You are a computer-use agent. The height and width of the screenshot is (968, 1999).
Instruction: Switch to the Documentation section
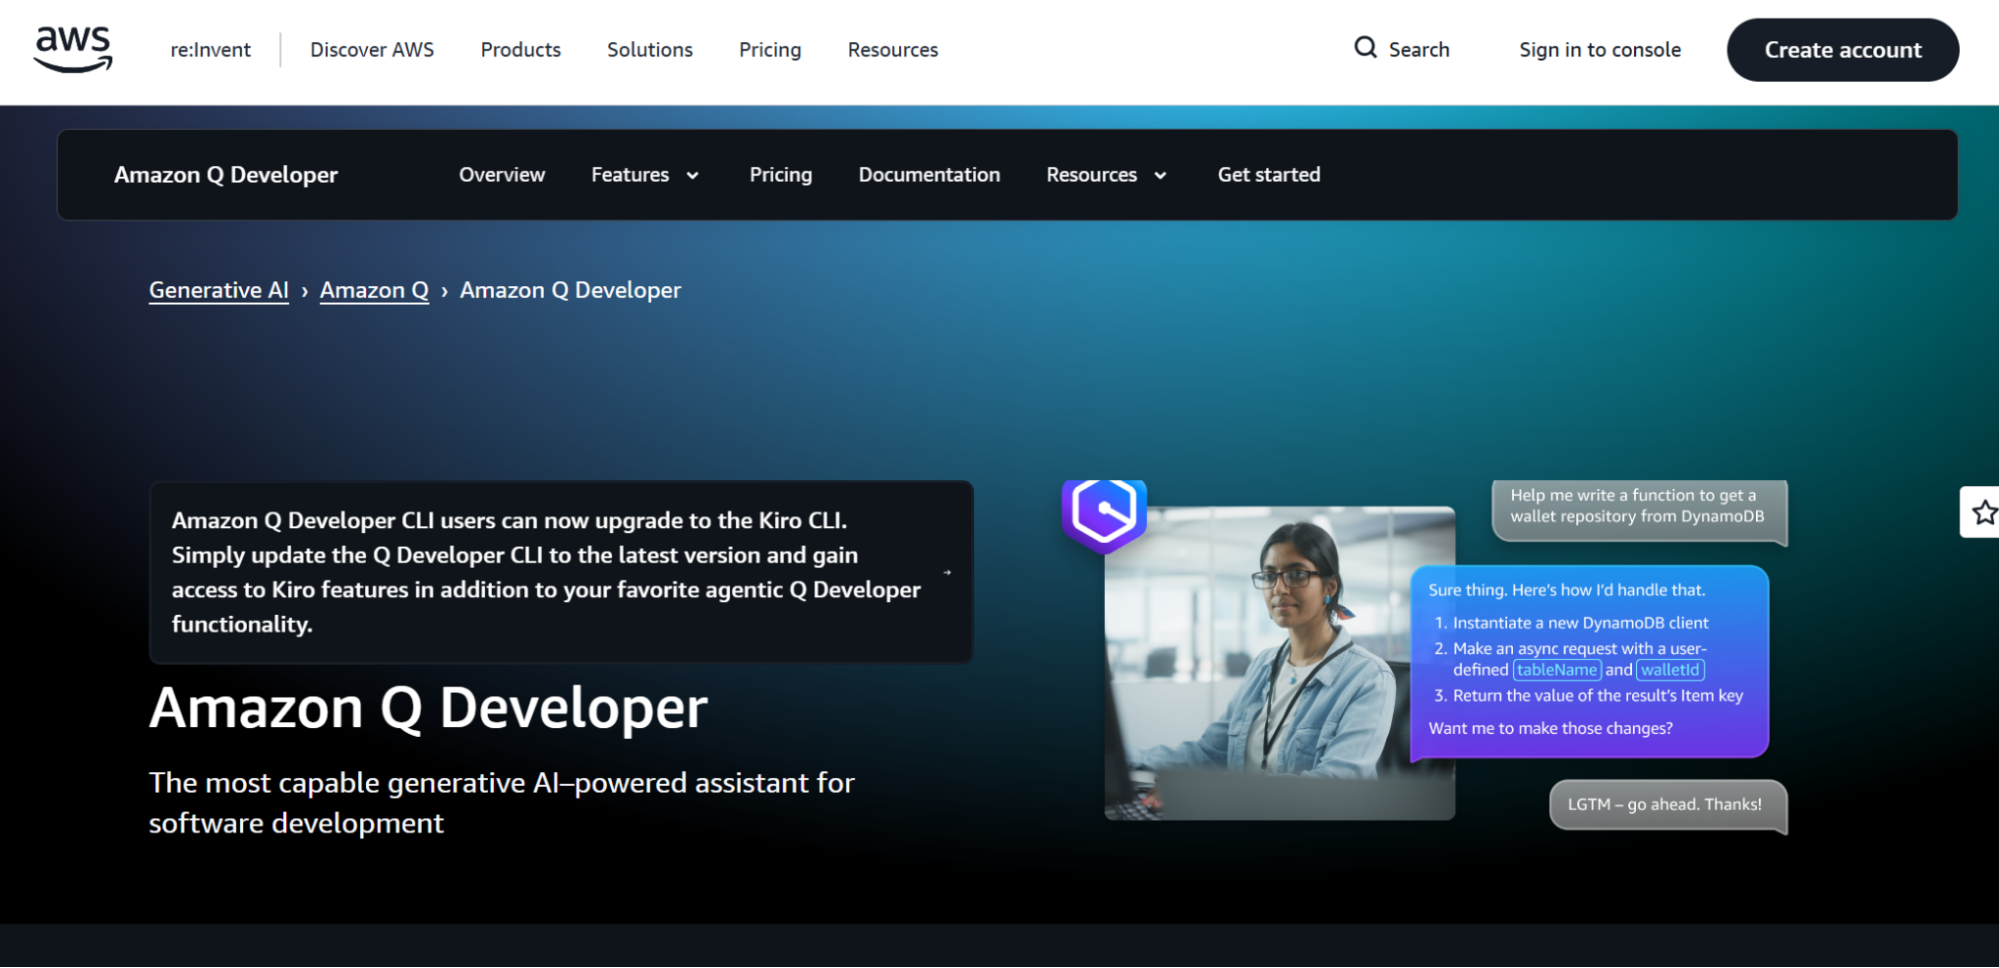(928, 174)
